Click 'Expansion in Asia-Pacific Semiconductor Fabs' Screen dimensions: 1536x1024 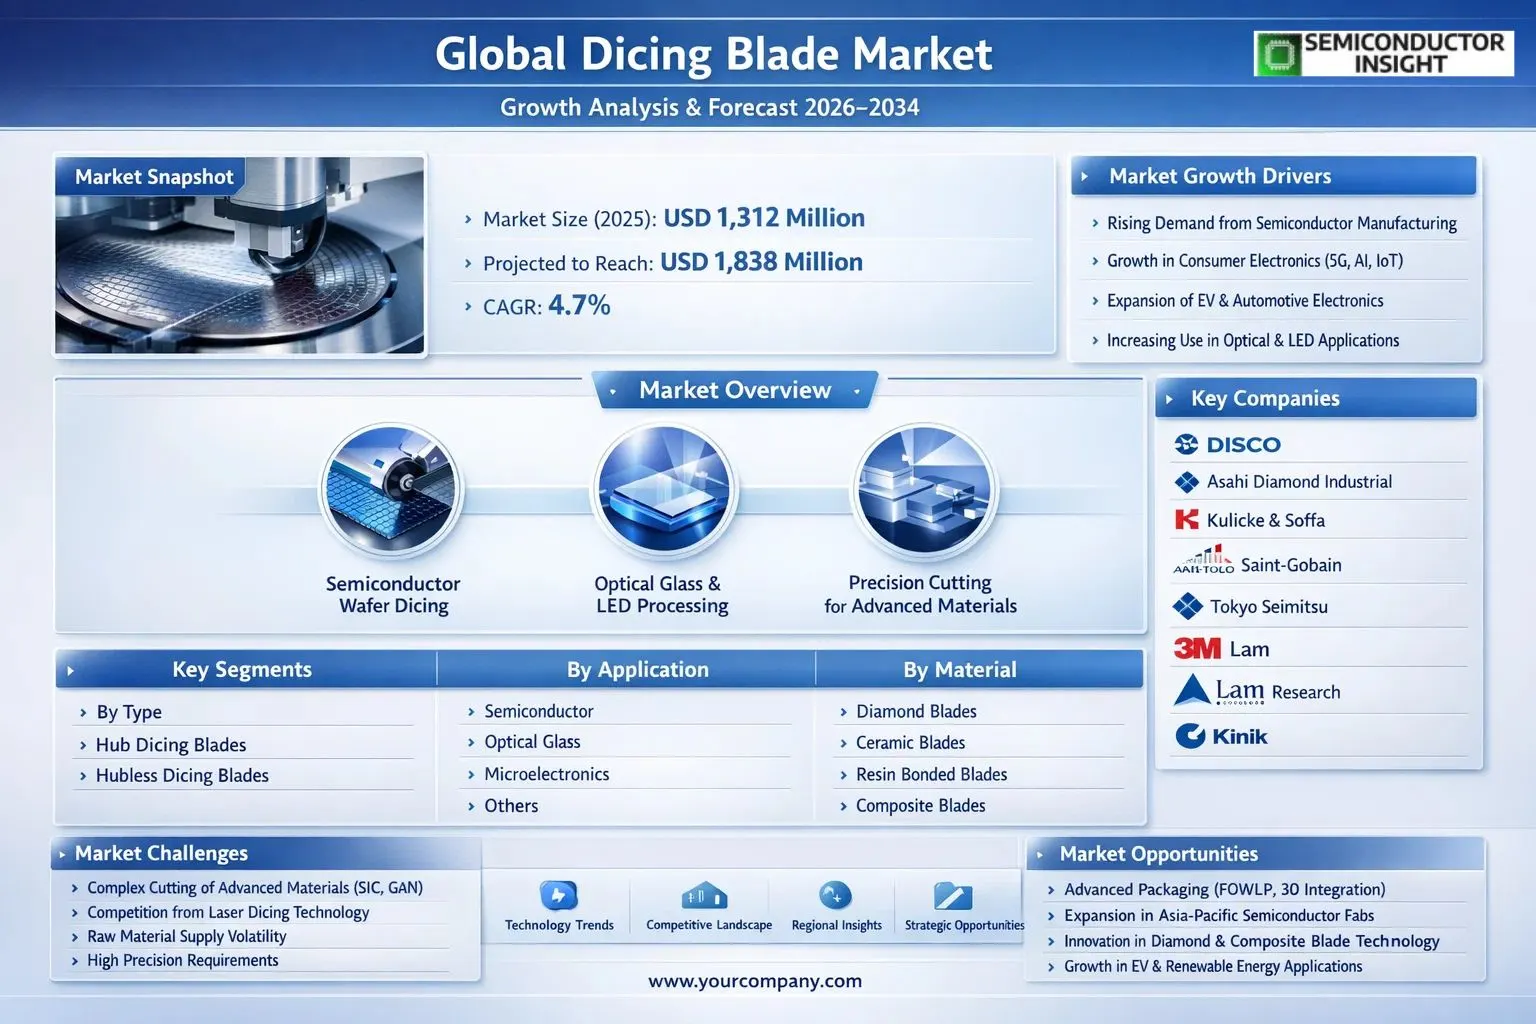click(x=1218, y=915)
